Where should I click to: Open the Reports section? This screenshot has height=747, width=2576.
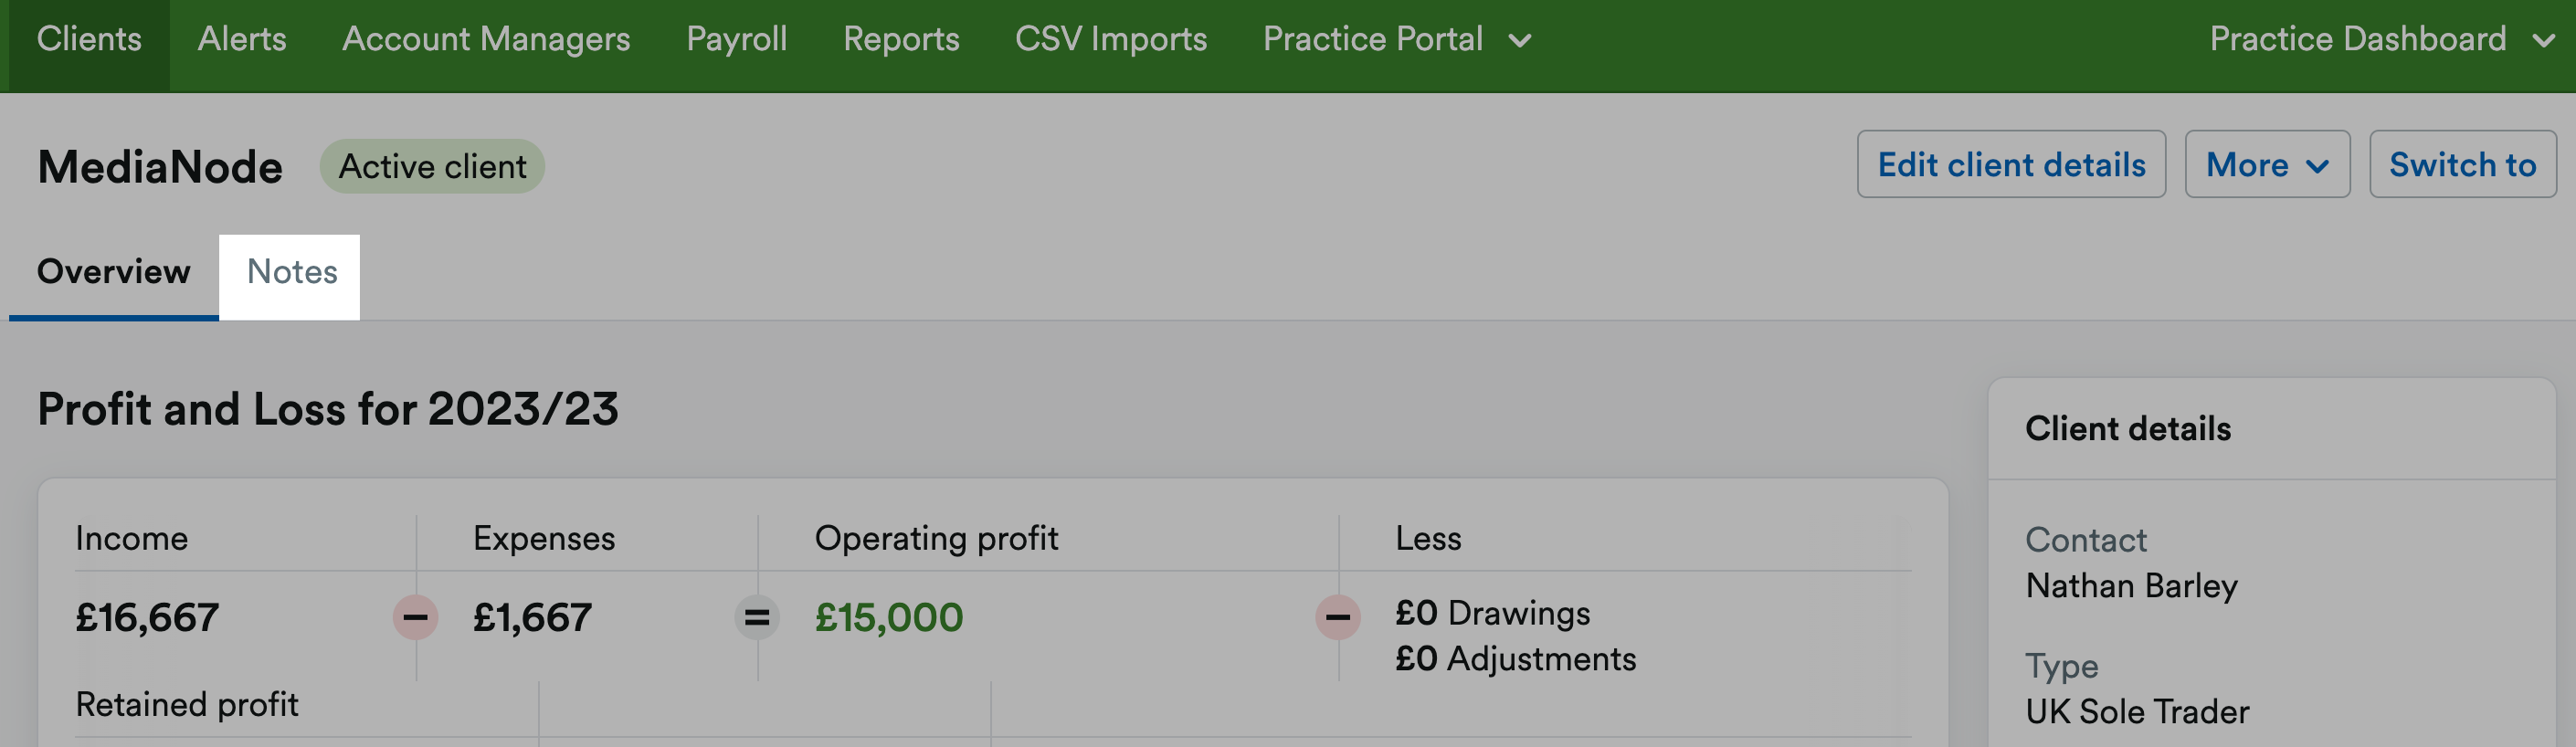click(x=901, y=40)
